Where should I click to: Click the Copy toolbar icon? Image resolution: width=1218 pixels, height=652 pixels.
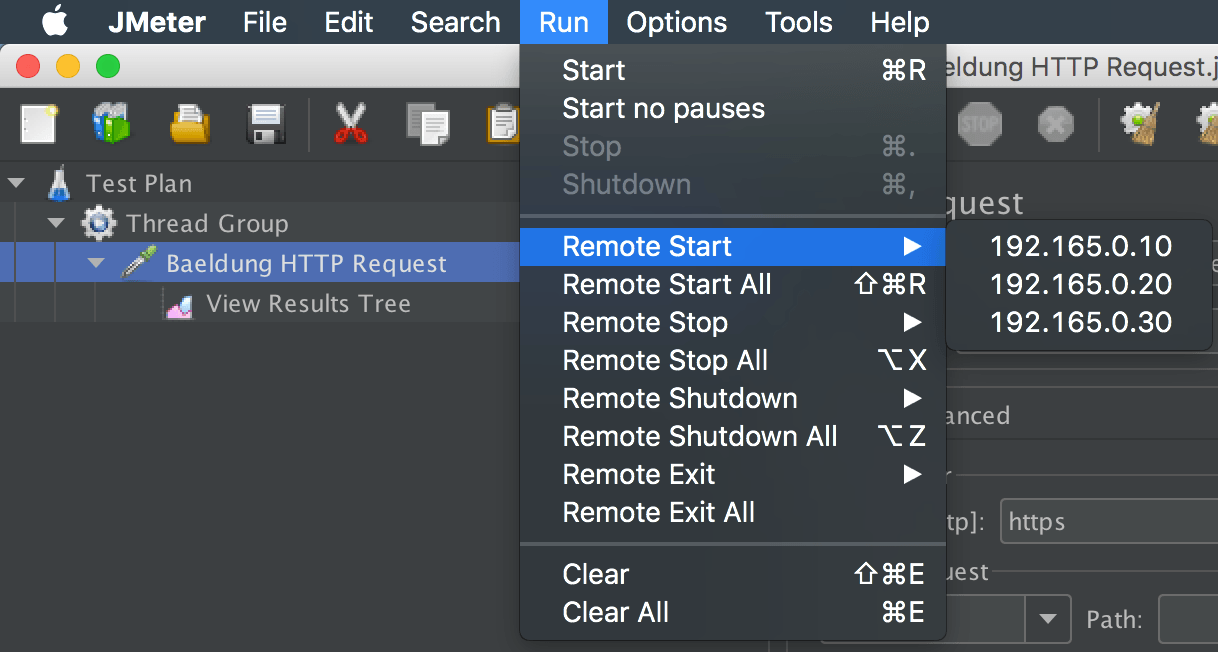427,124
